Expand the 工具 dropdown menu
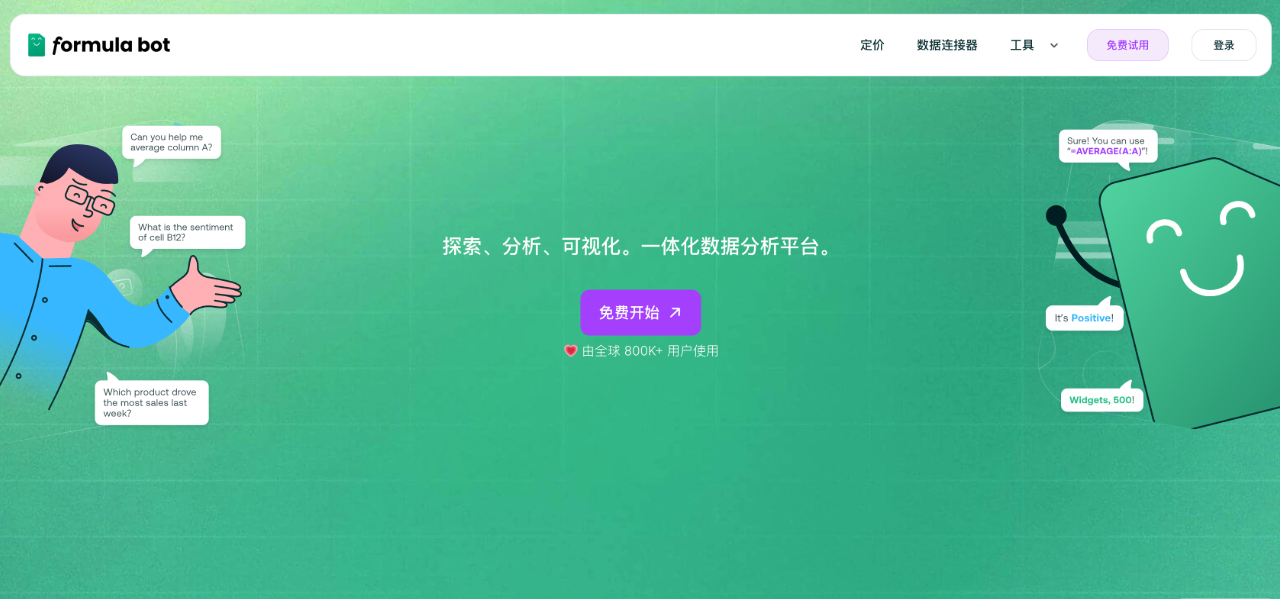 tap(1022, 44)
